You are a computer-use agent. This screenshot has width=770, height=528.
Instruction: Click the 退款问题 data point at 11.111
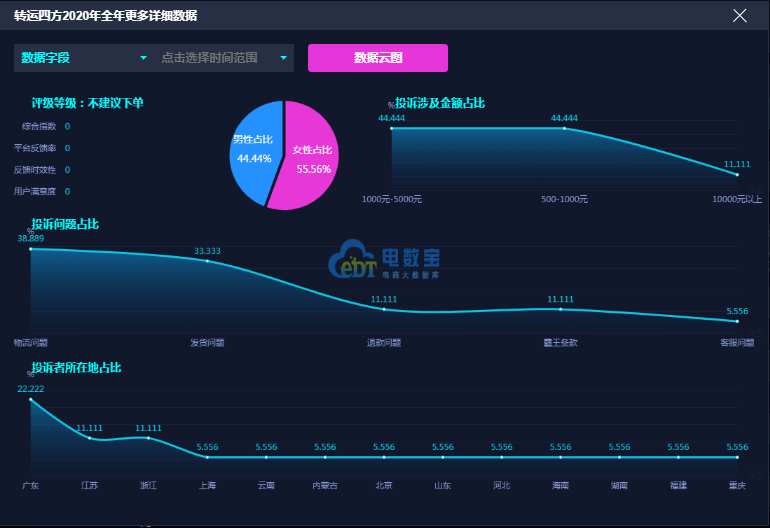(384, 309)
